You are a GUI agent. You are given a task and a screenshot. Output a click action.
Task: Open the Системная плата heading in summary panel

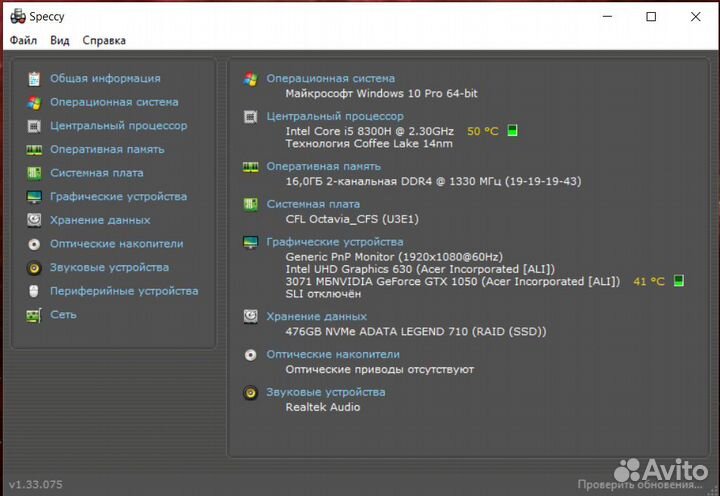[x=313, y=204]
